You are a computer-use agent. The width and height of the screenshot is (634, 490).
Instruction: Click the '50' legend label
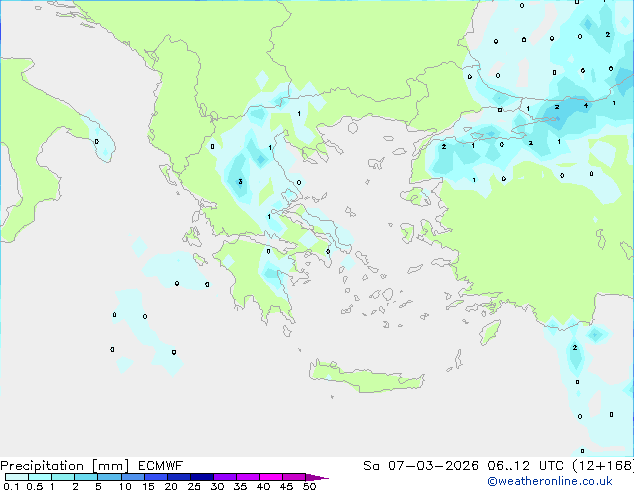tap(309, 486)
